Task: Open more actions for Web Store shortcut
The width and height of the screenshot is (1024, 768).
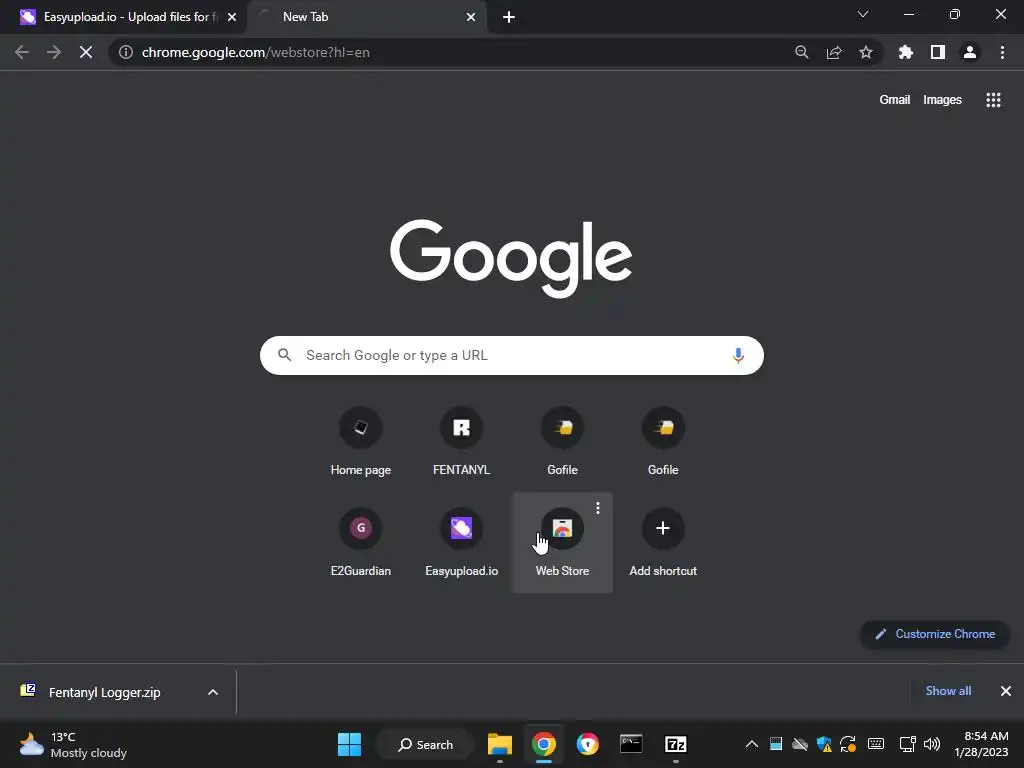Action: (x=598, y=508)
